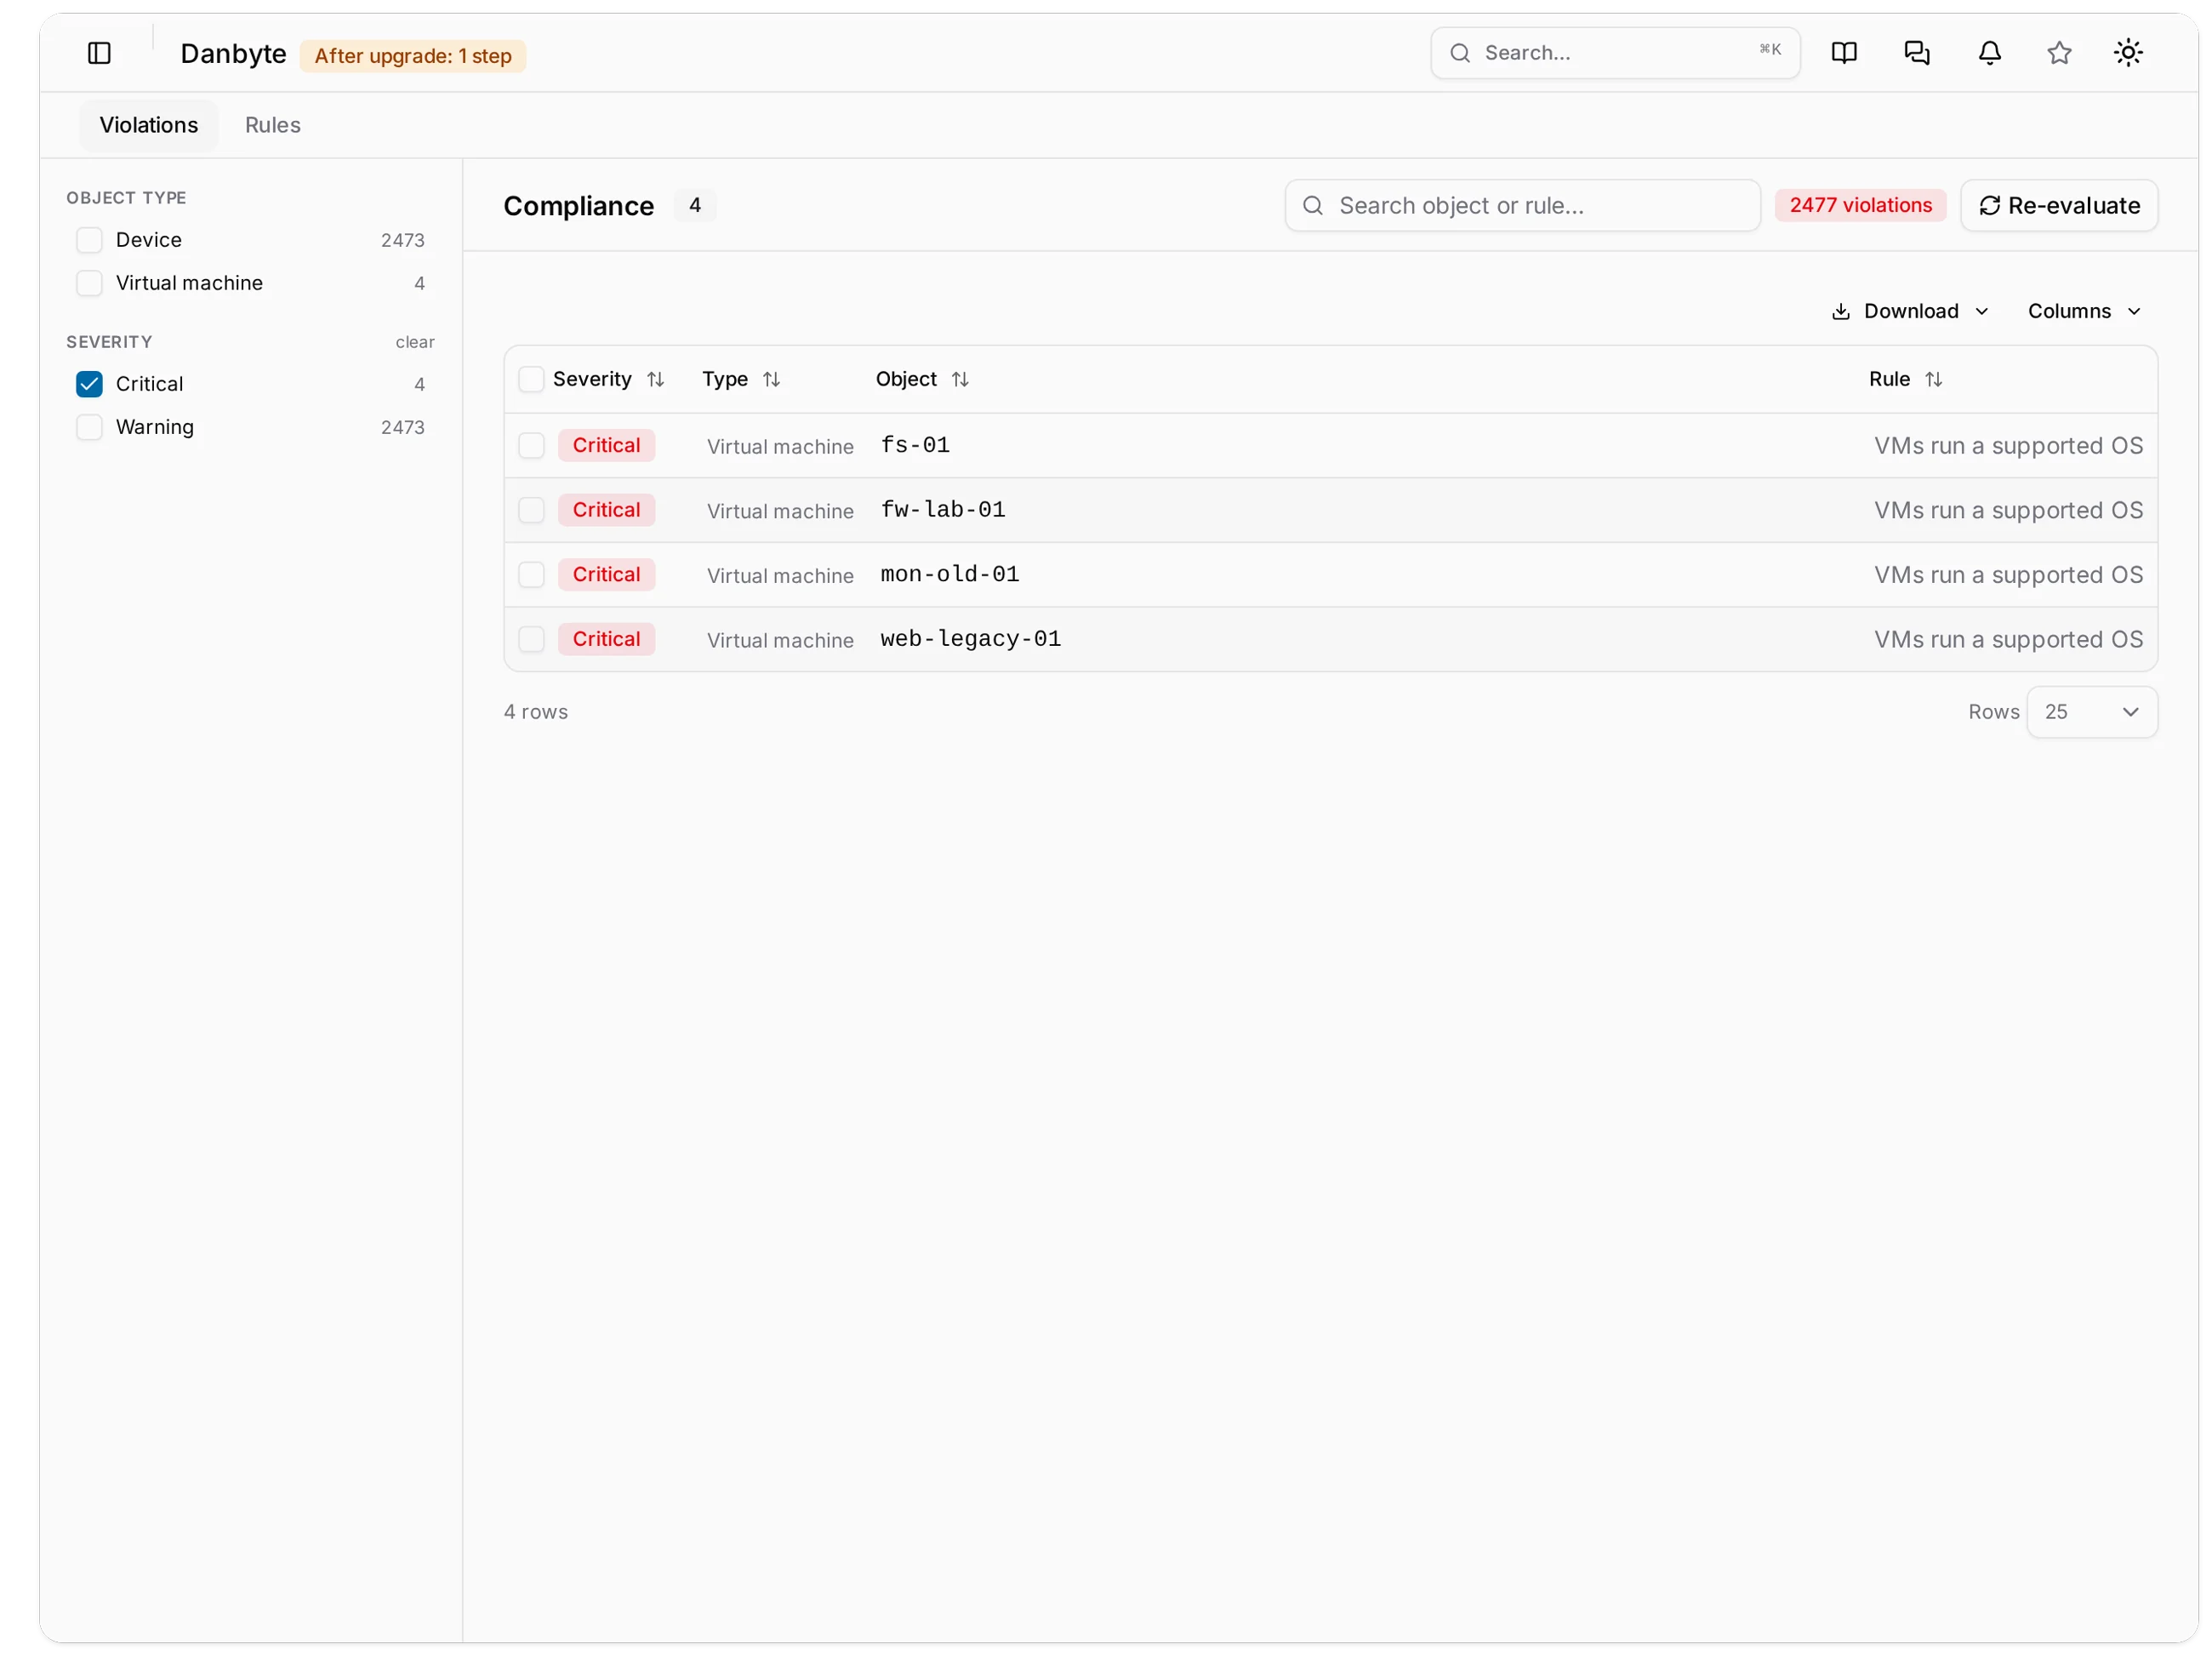The width and height of the screenshot is (2212, 1656).
Task: Sort by Object column arrows
Action: pyautogui.click(x=960, y=379)
